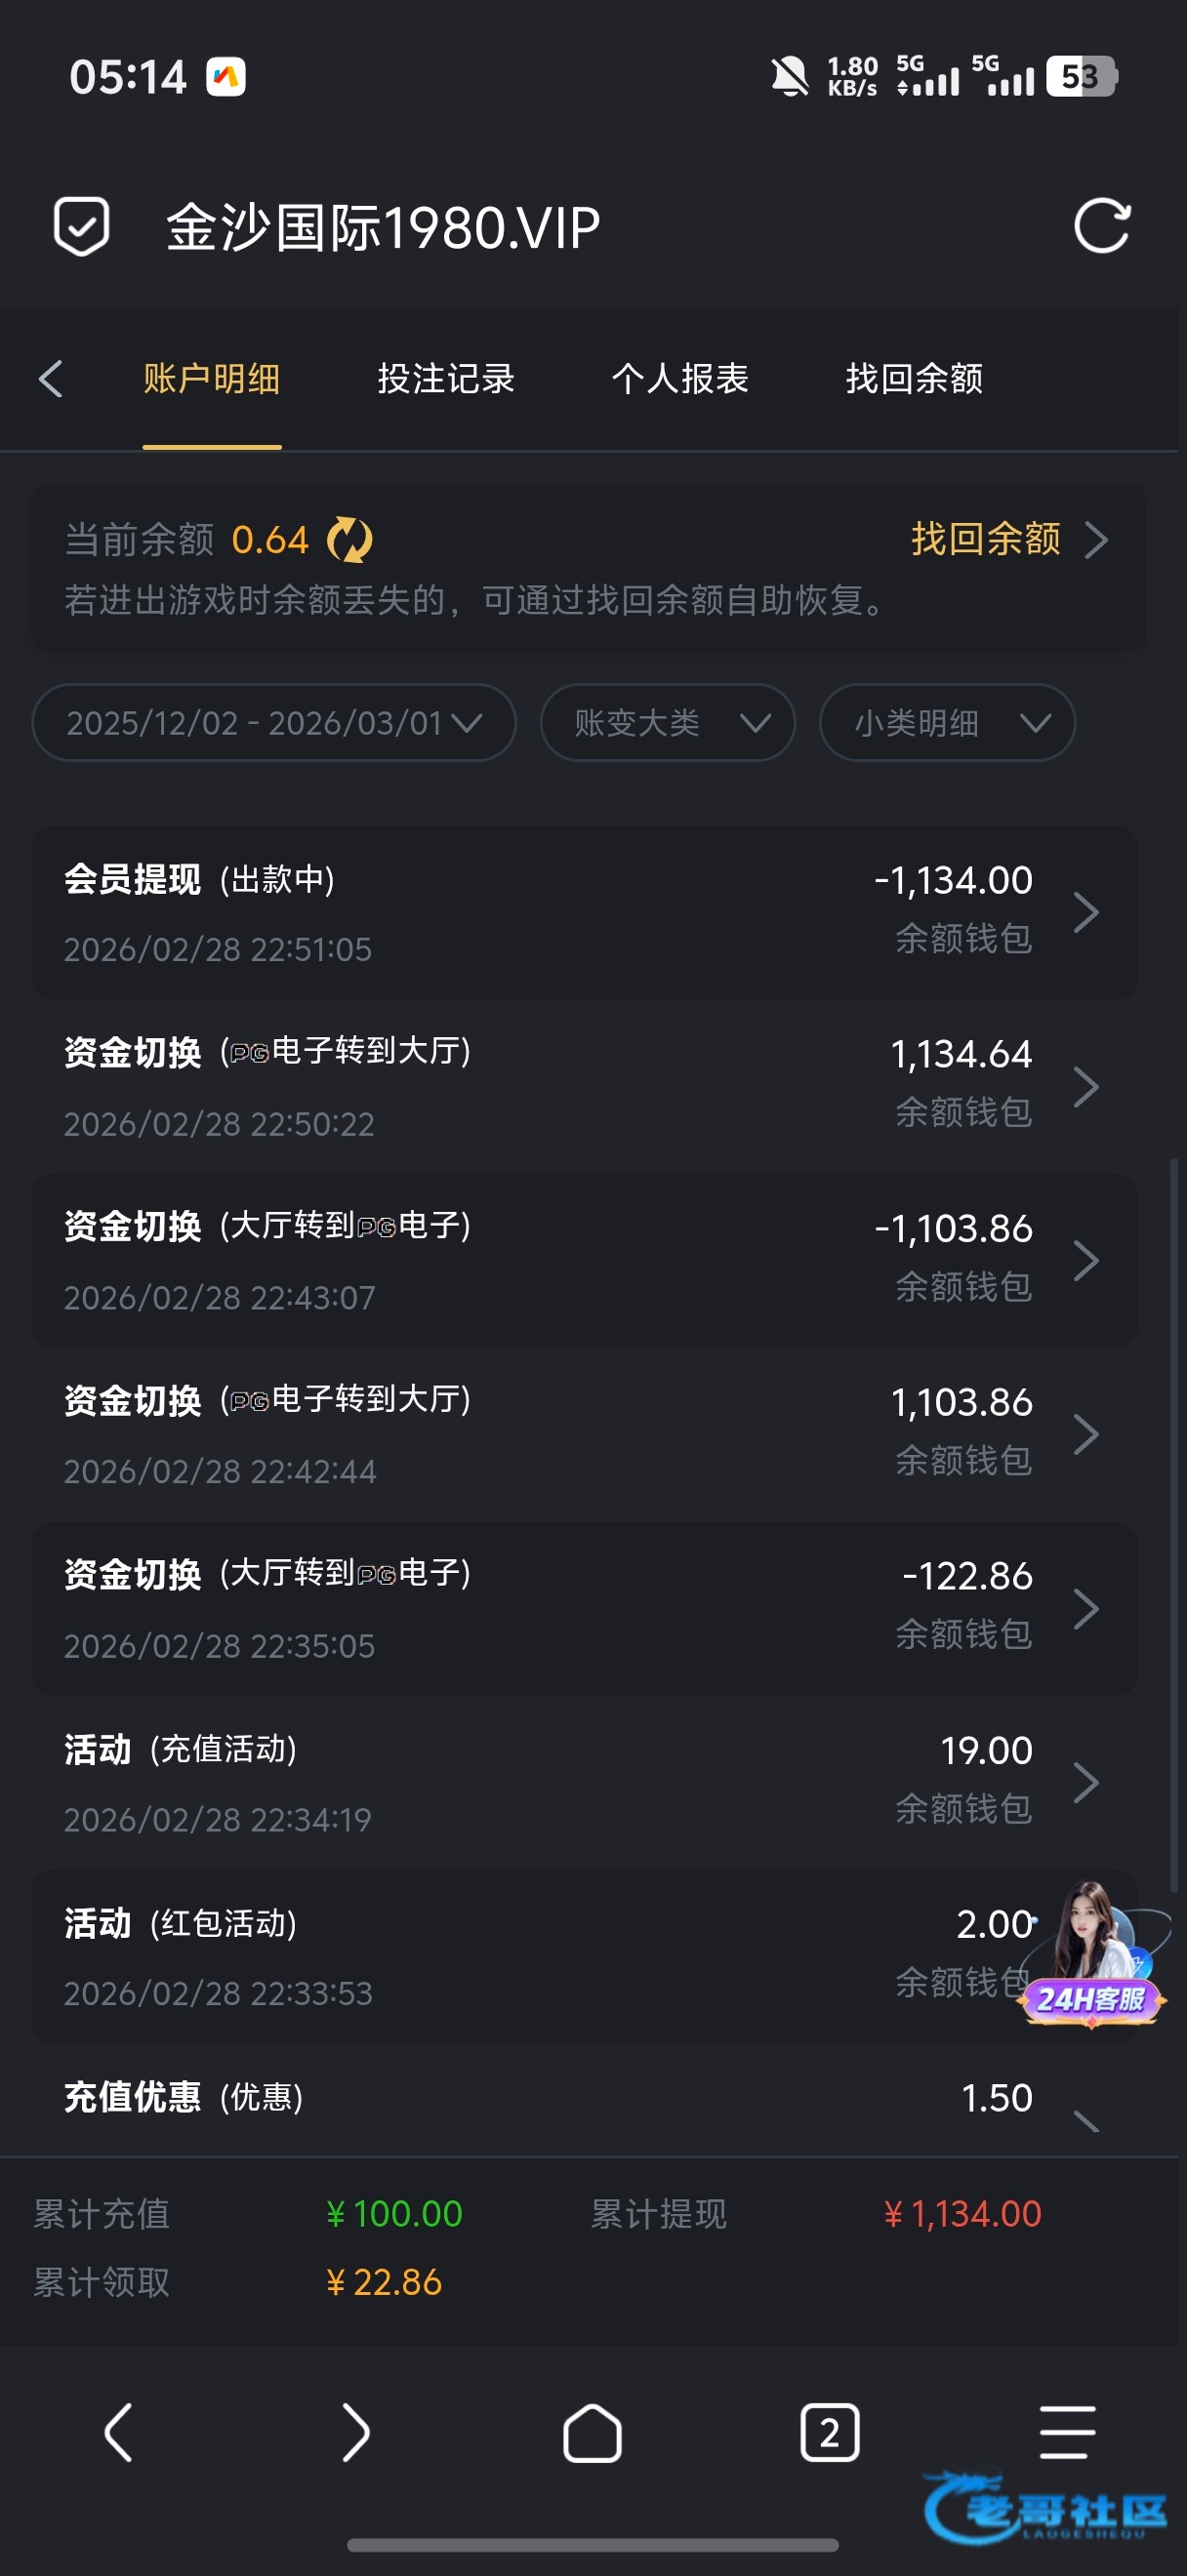Open the browser tabs switcher
Image resolution: width=1187 pixels, height=2576 pixels.
(x=829, y=2432)
